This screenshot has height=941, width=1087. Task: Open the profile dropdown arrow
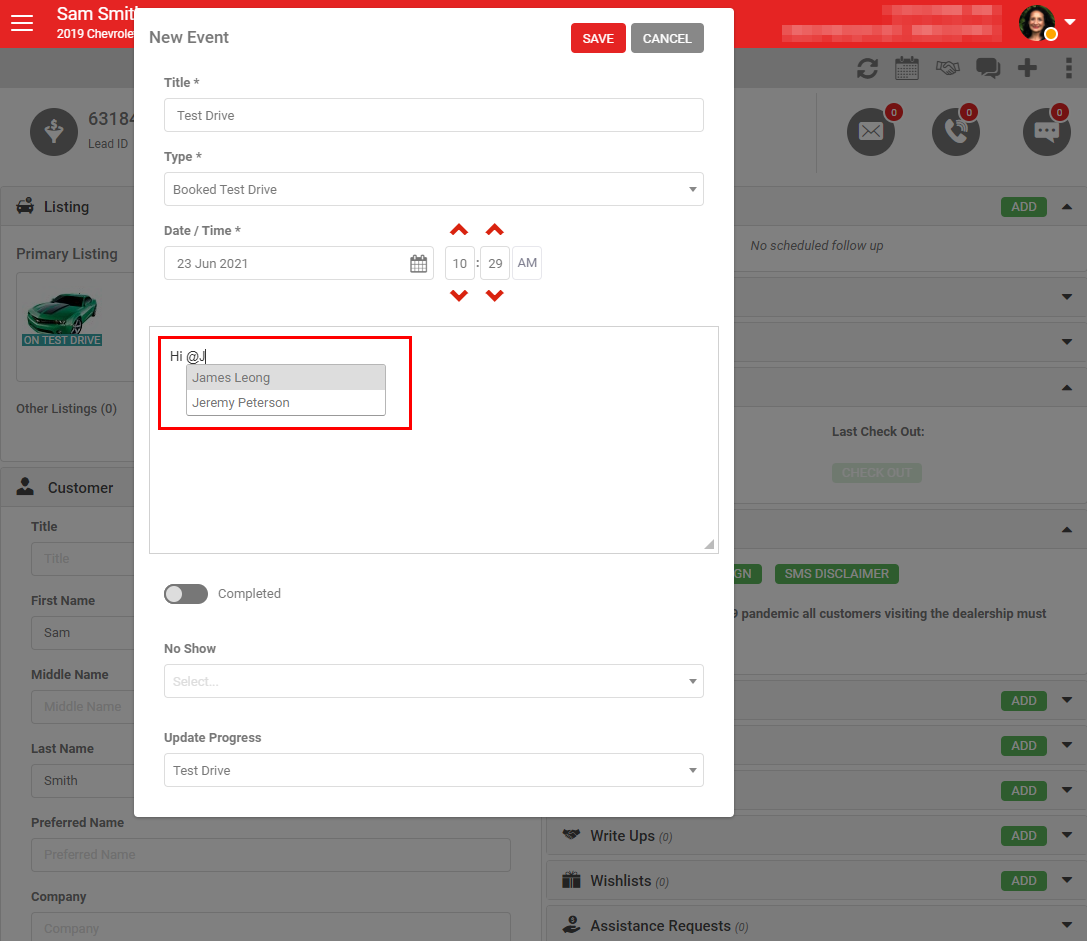[x=1070, y=22]
